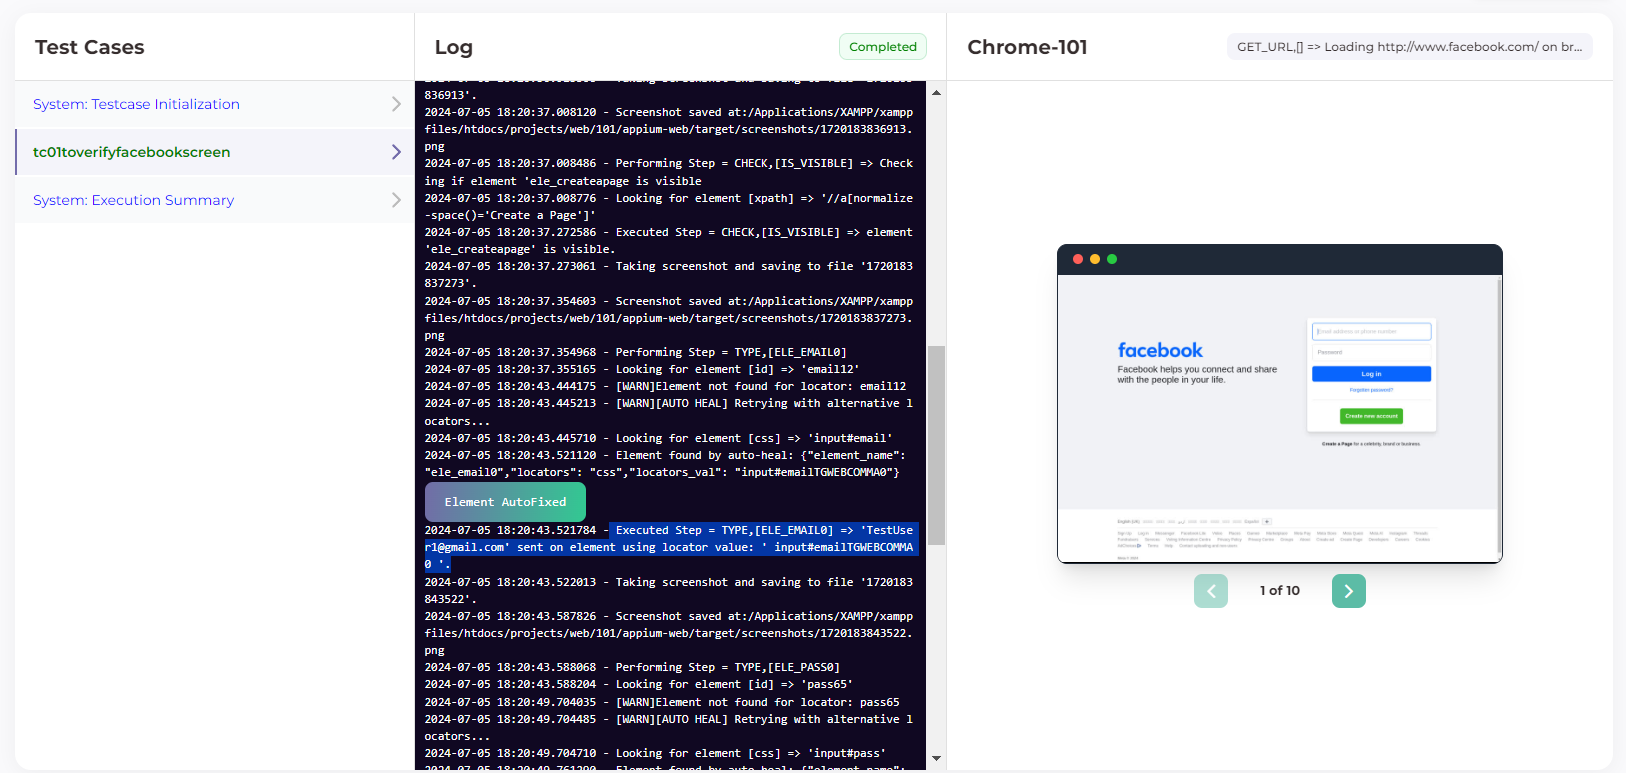Click log line 'Element not found for locator: pass65'
Viewport: 1626px width, 773px height.
(662, 702)
